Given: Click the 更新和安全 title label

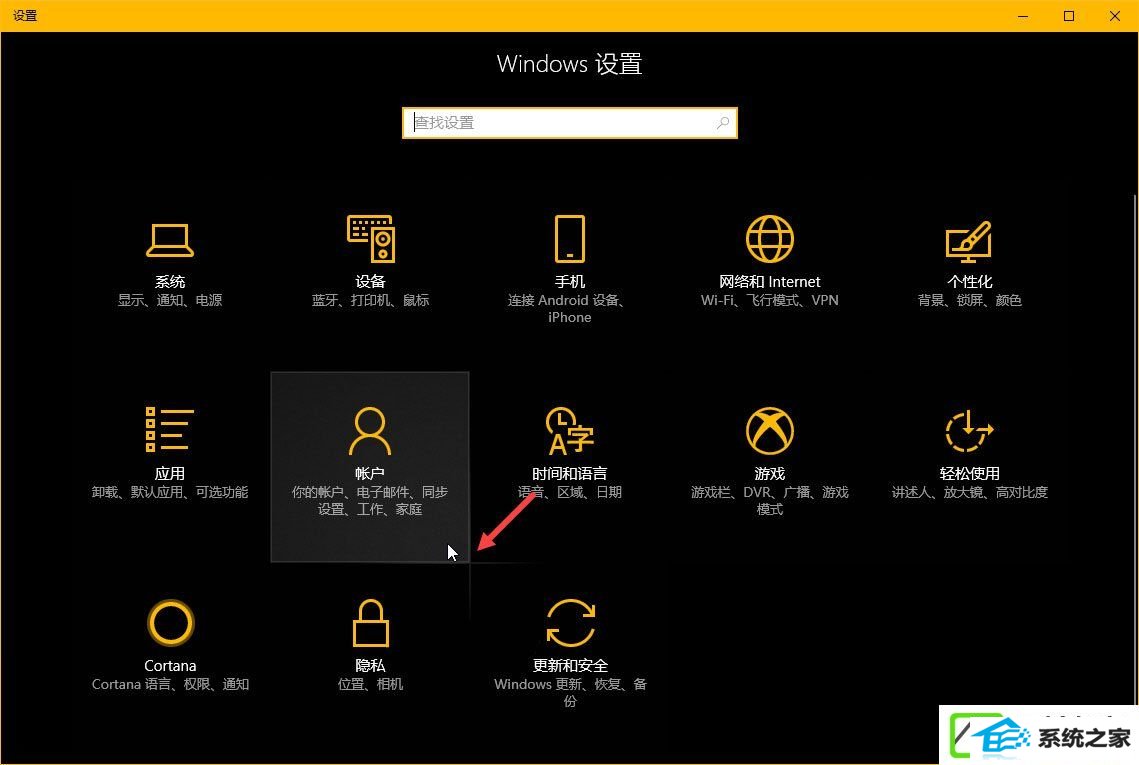Looking at the screenshot, I should coord(570,665).
